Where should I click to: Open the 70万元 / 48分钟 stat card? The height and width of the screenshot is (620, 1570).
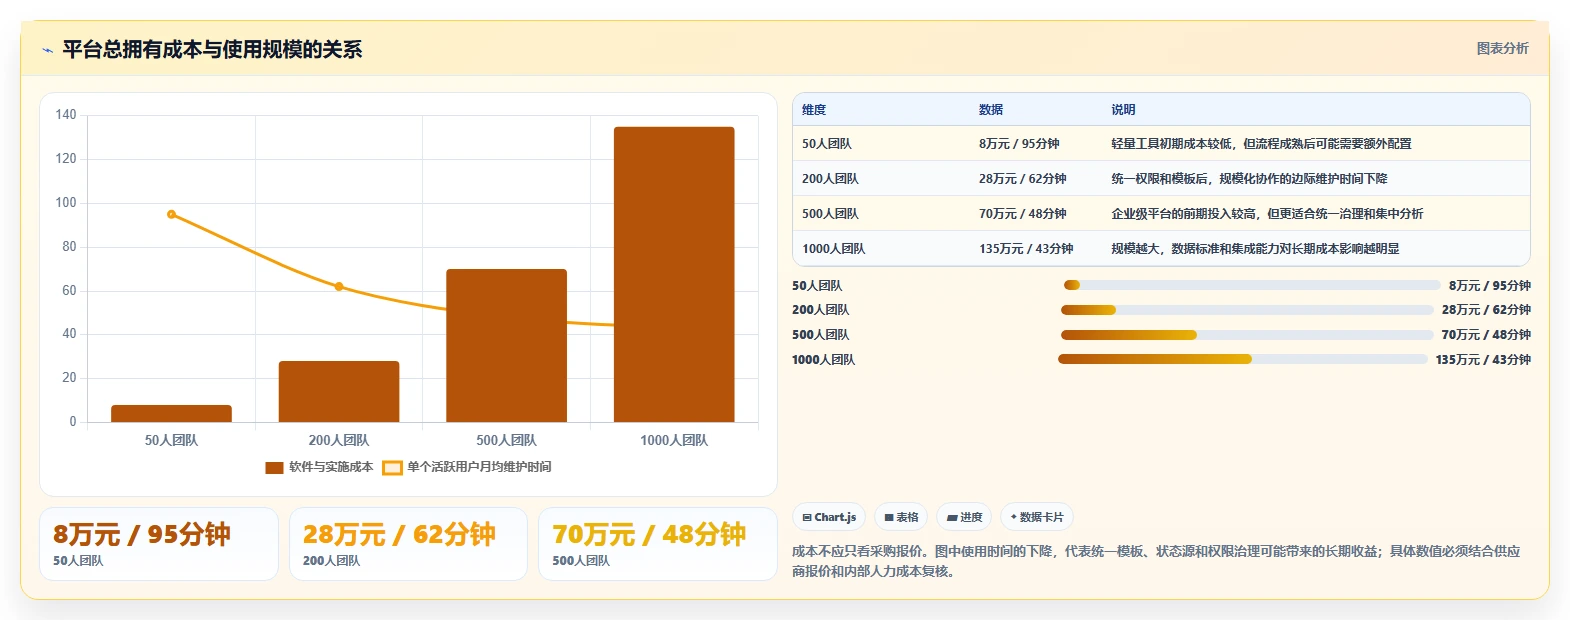click(658, 544)
